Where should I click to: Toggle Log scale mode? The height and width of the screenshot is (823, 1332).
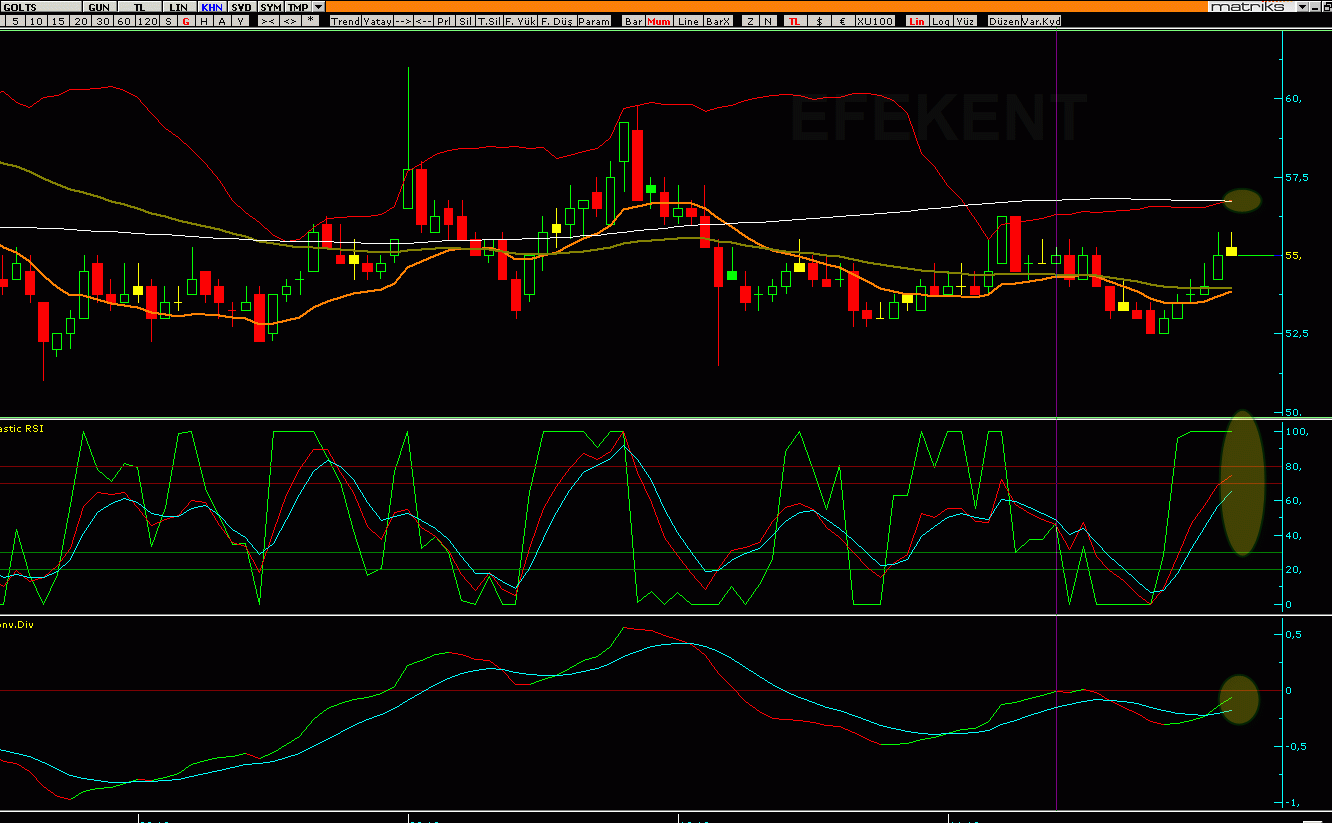(x=941, y=21)
